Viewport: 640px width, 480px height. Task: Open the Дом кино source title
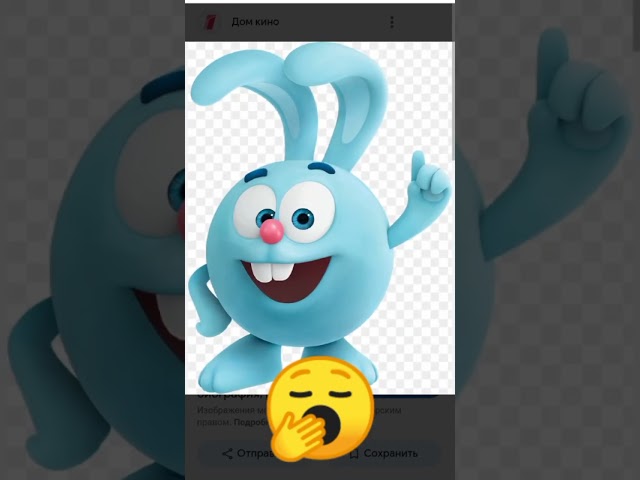tap(255, 22)
